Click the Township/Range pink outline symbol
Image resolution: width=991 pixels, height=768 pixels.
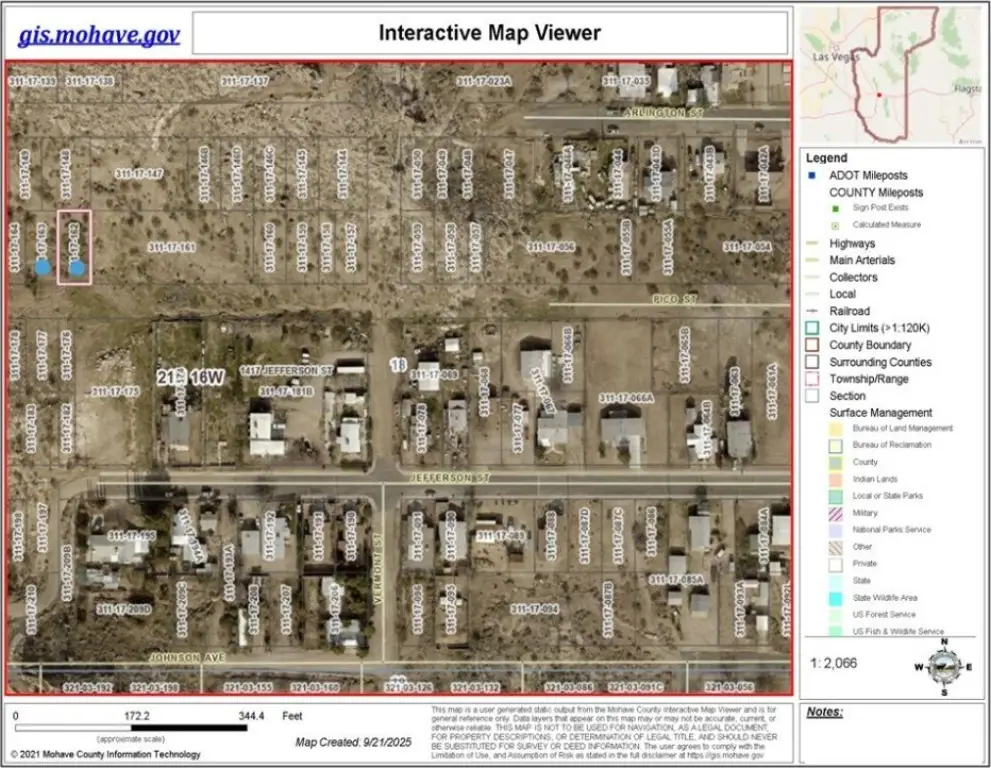pos(812,379)
